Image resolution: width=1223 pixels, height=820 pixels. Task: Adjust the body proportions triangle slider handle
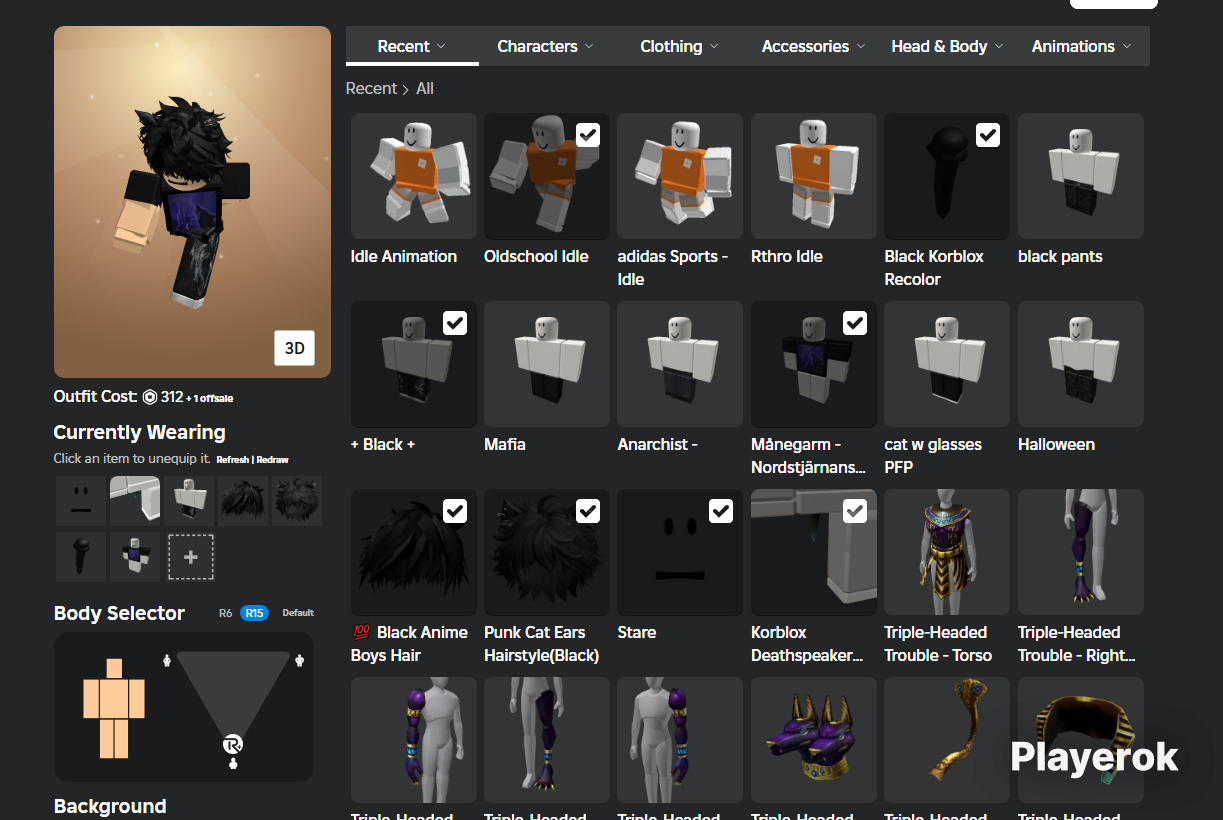pos(233,745)
